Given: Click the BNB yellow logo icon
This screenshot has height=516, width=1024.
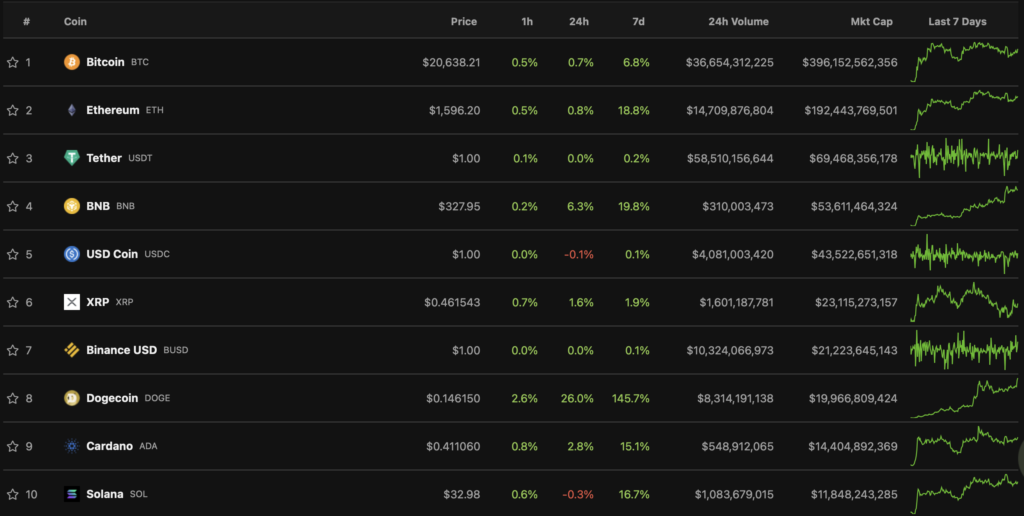Looking at the screenshot, I should tap(72, 206).
